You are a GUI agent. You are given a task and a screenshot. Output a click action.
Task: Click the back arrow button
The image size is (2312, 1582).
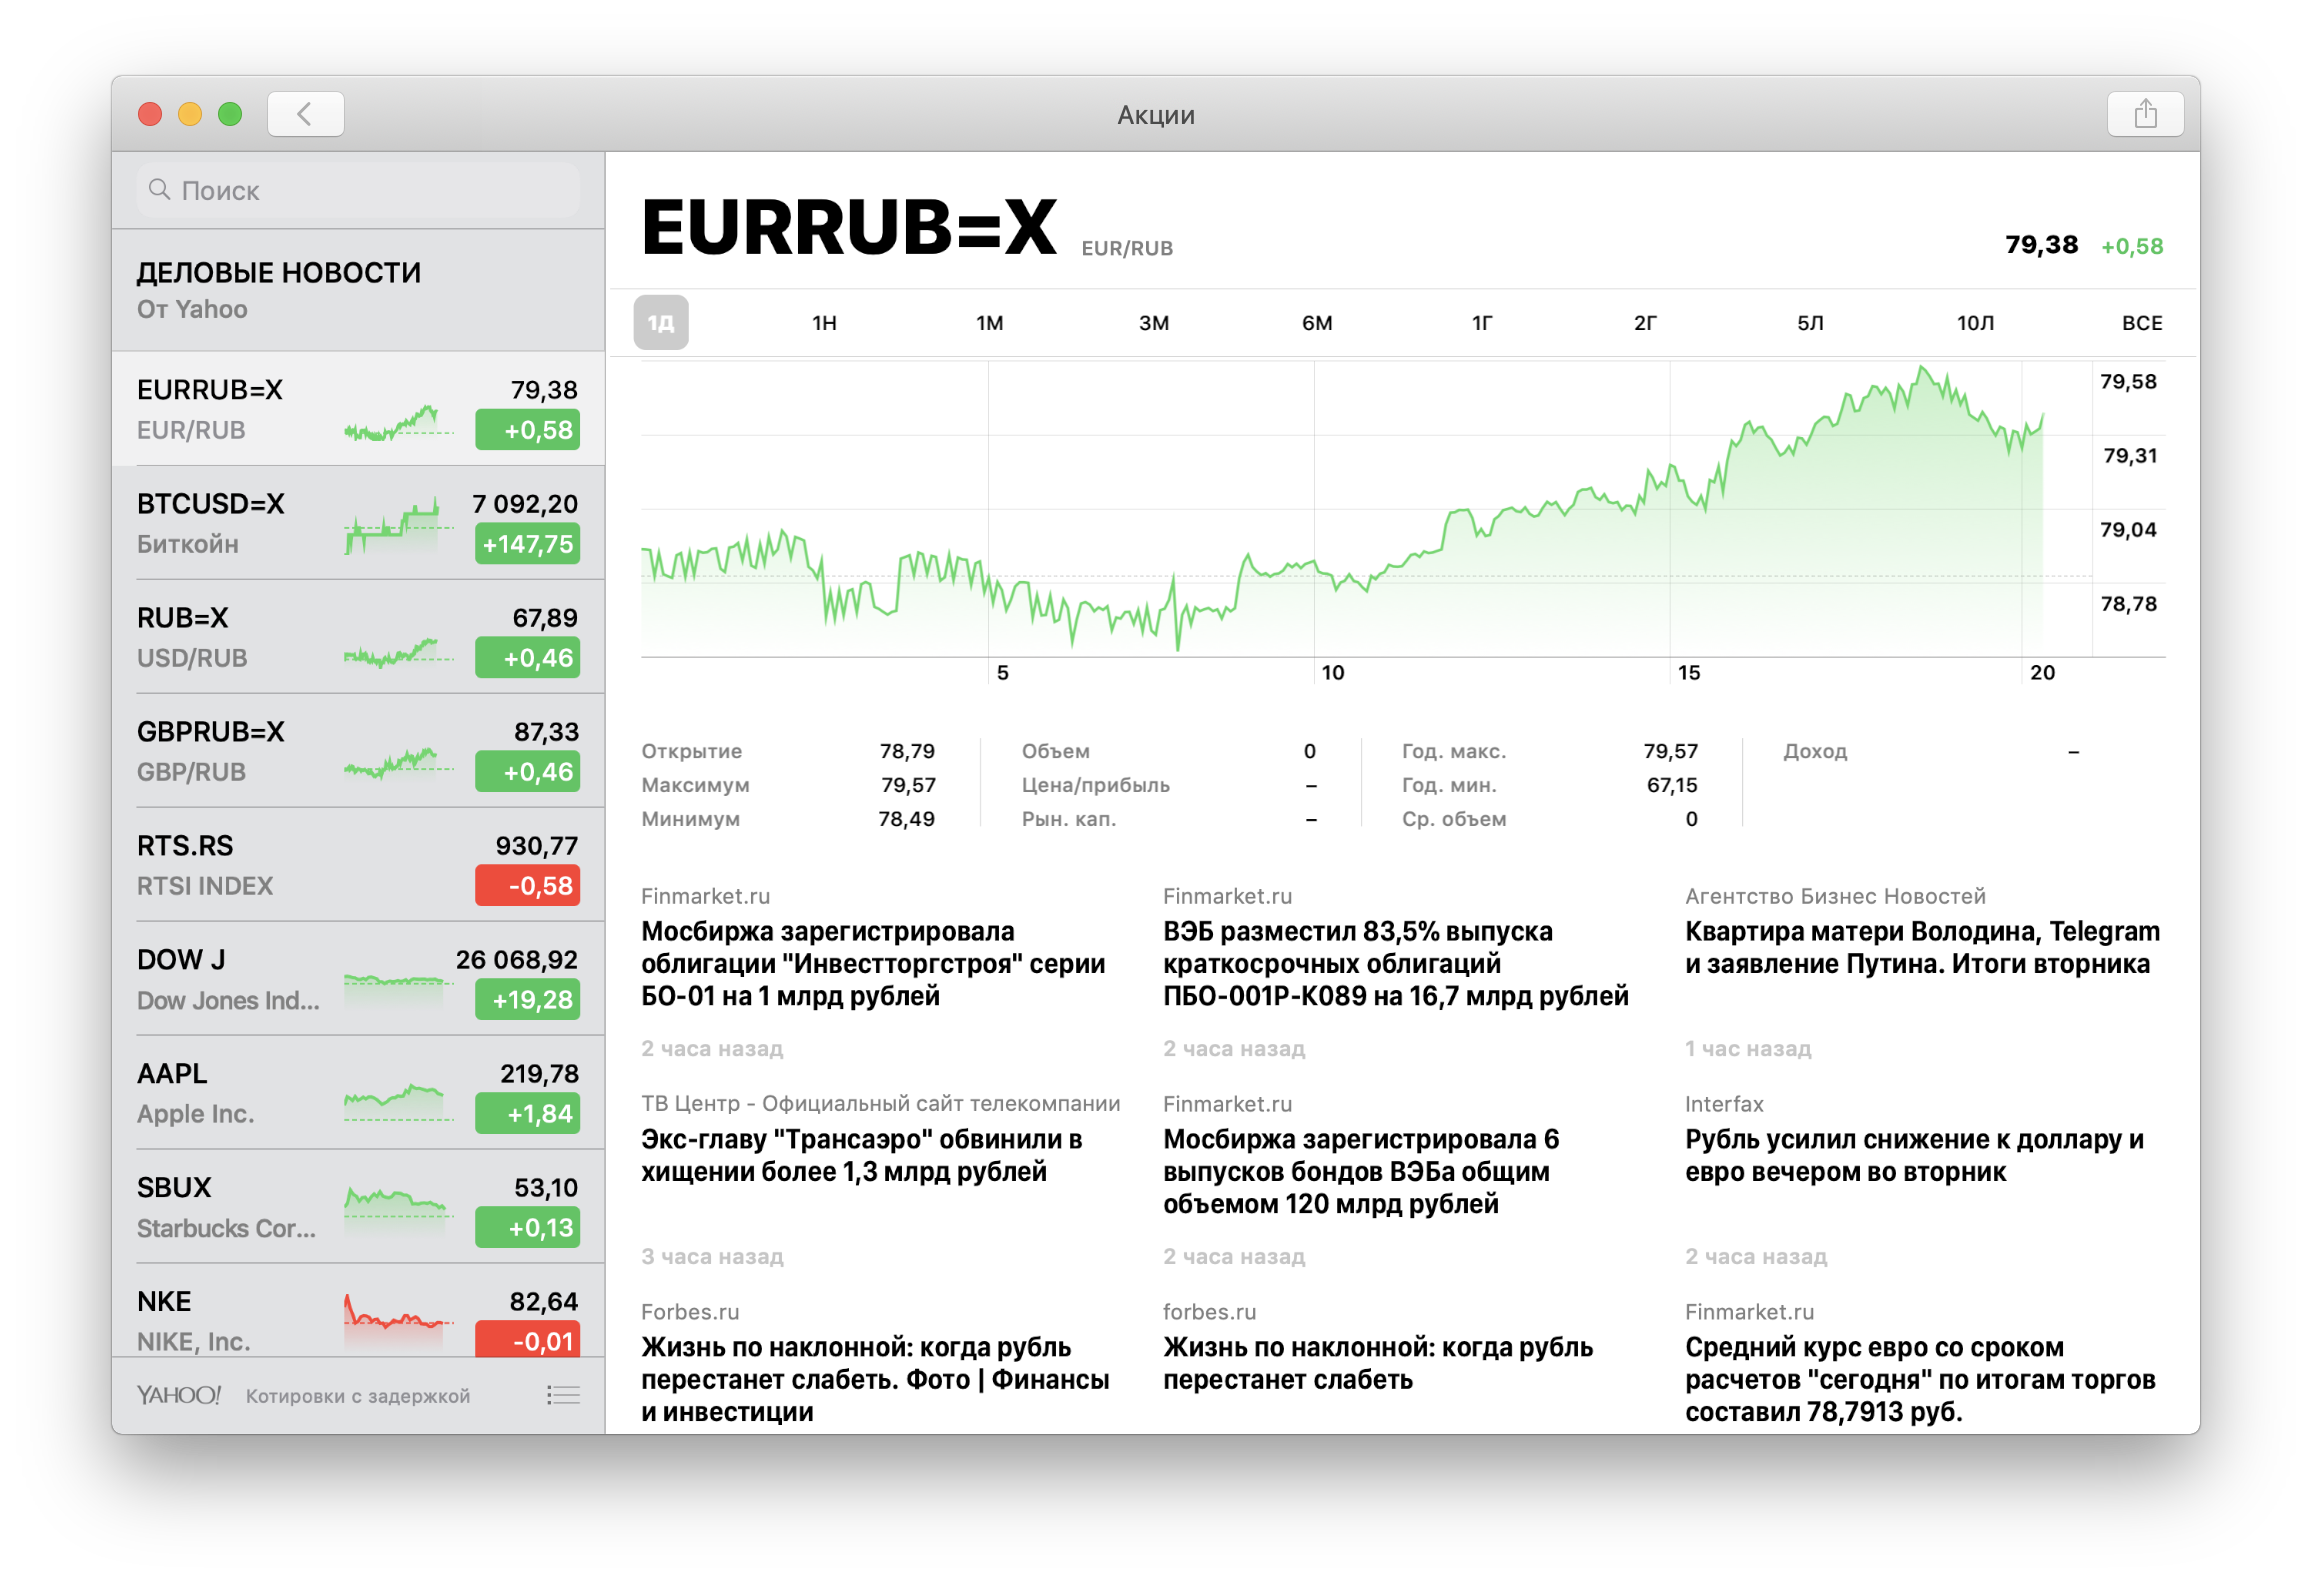(x=305, y=114)
